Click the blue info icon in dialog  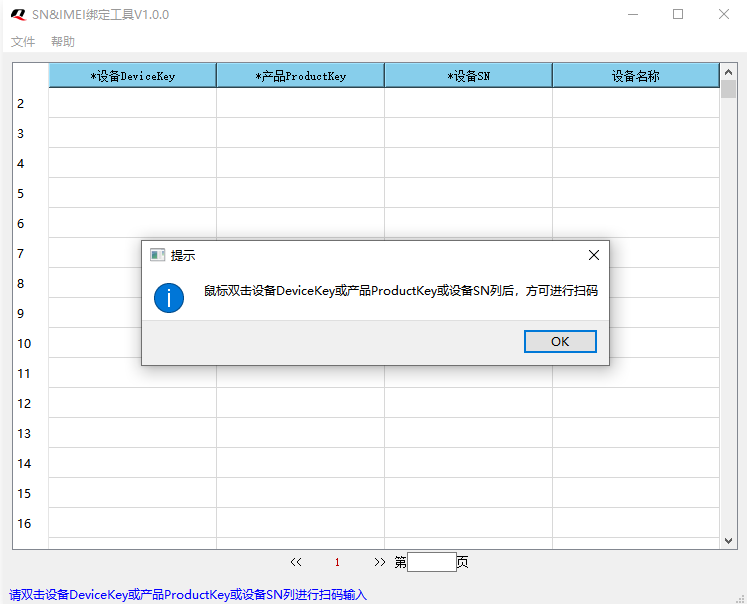pyautogui.click(x=169, y=298)
